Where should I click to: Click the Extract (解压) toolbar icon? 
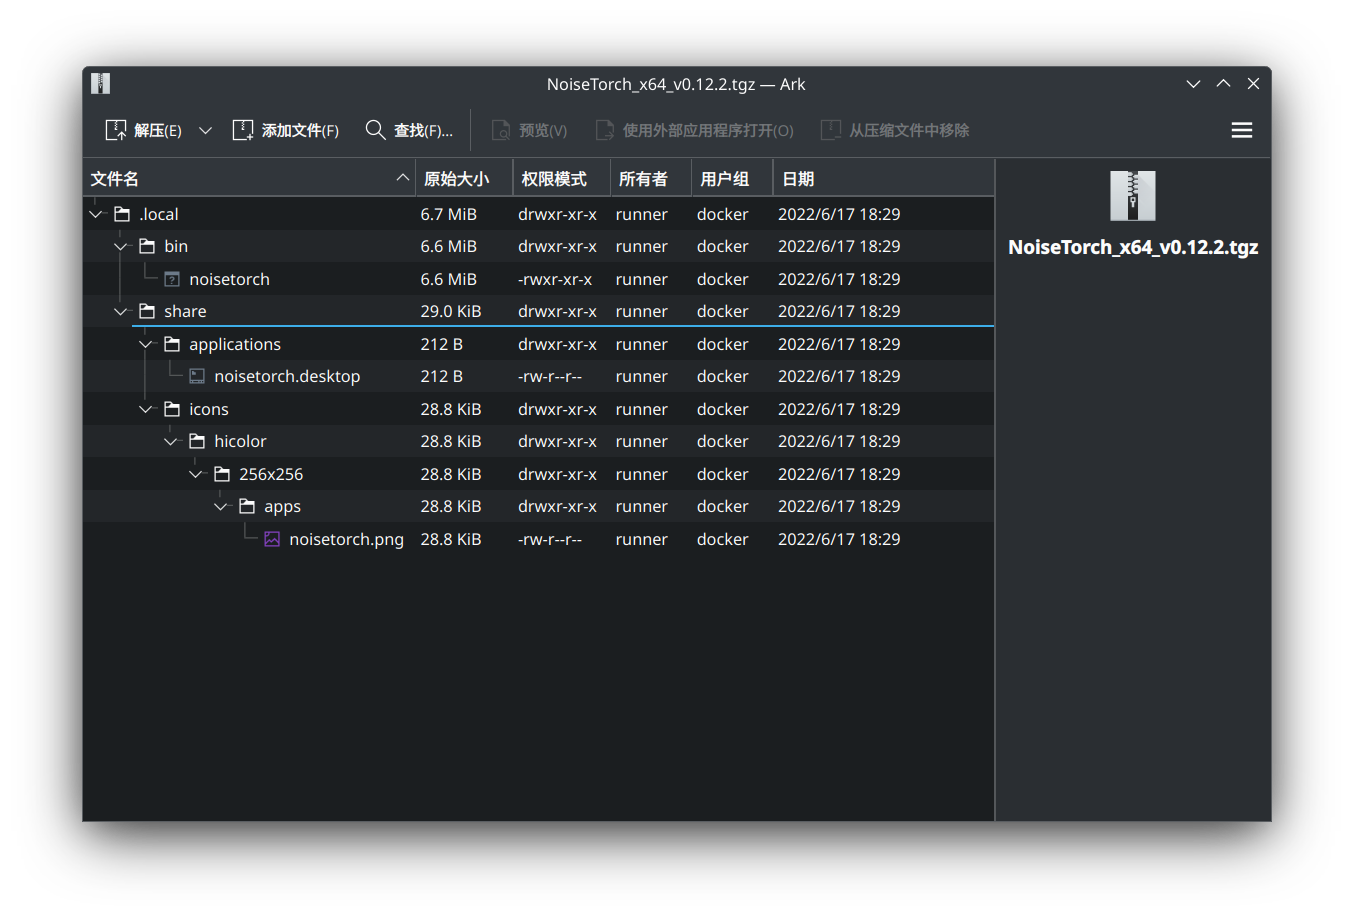coord(116,130)
